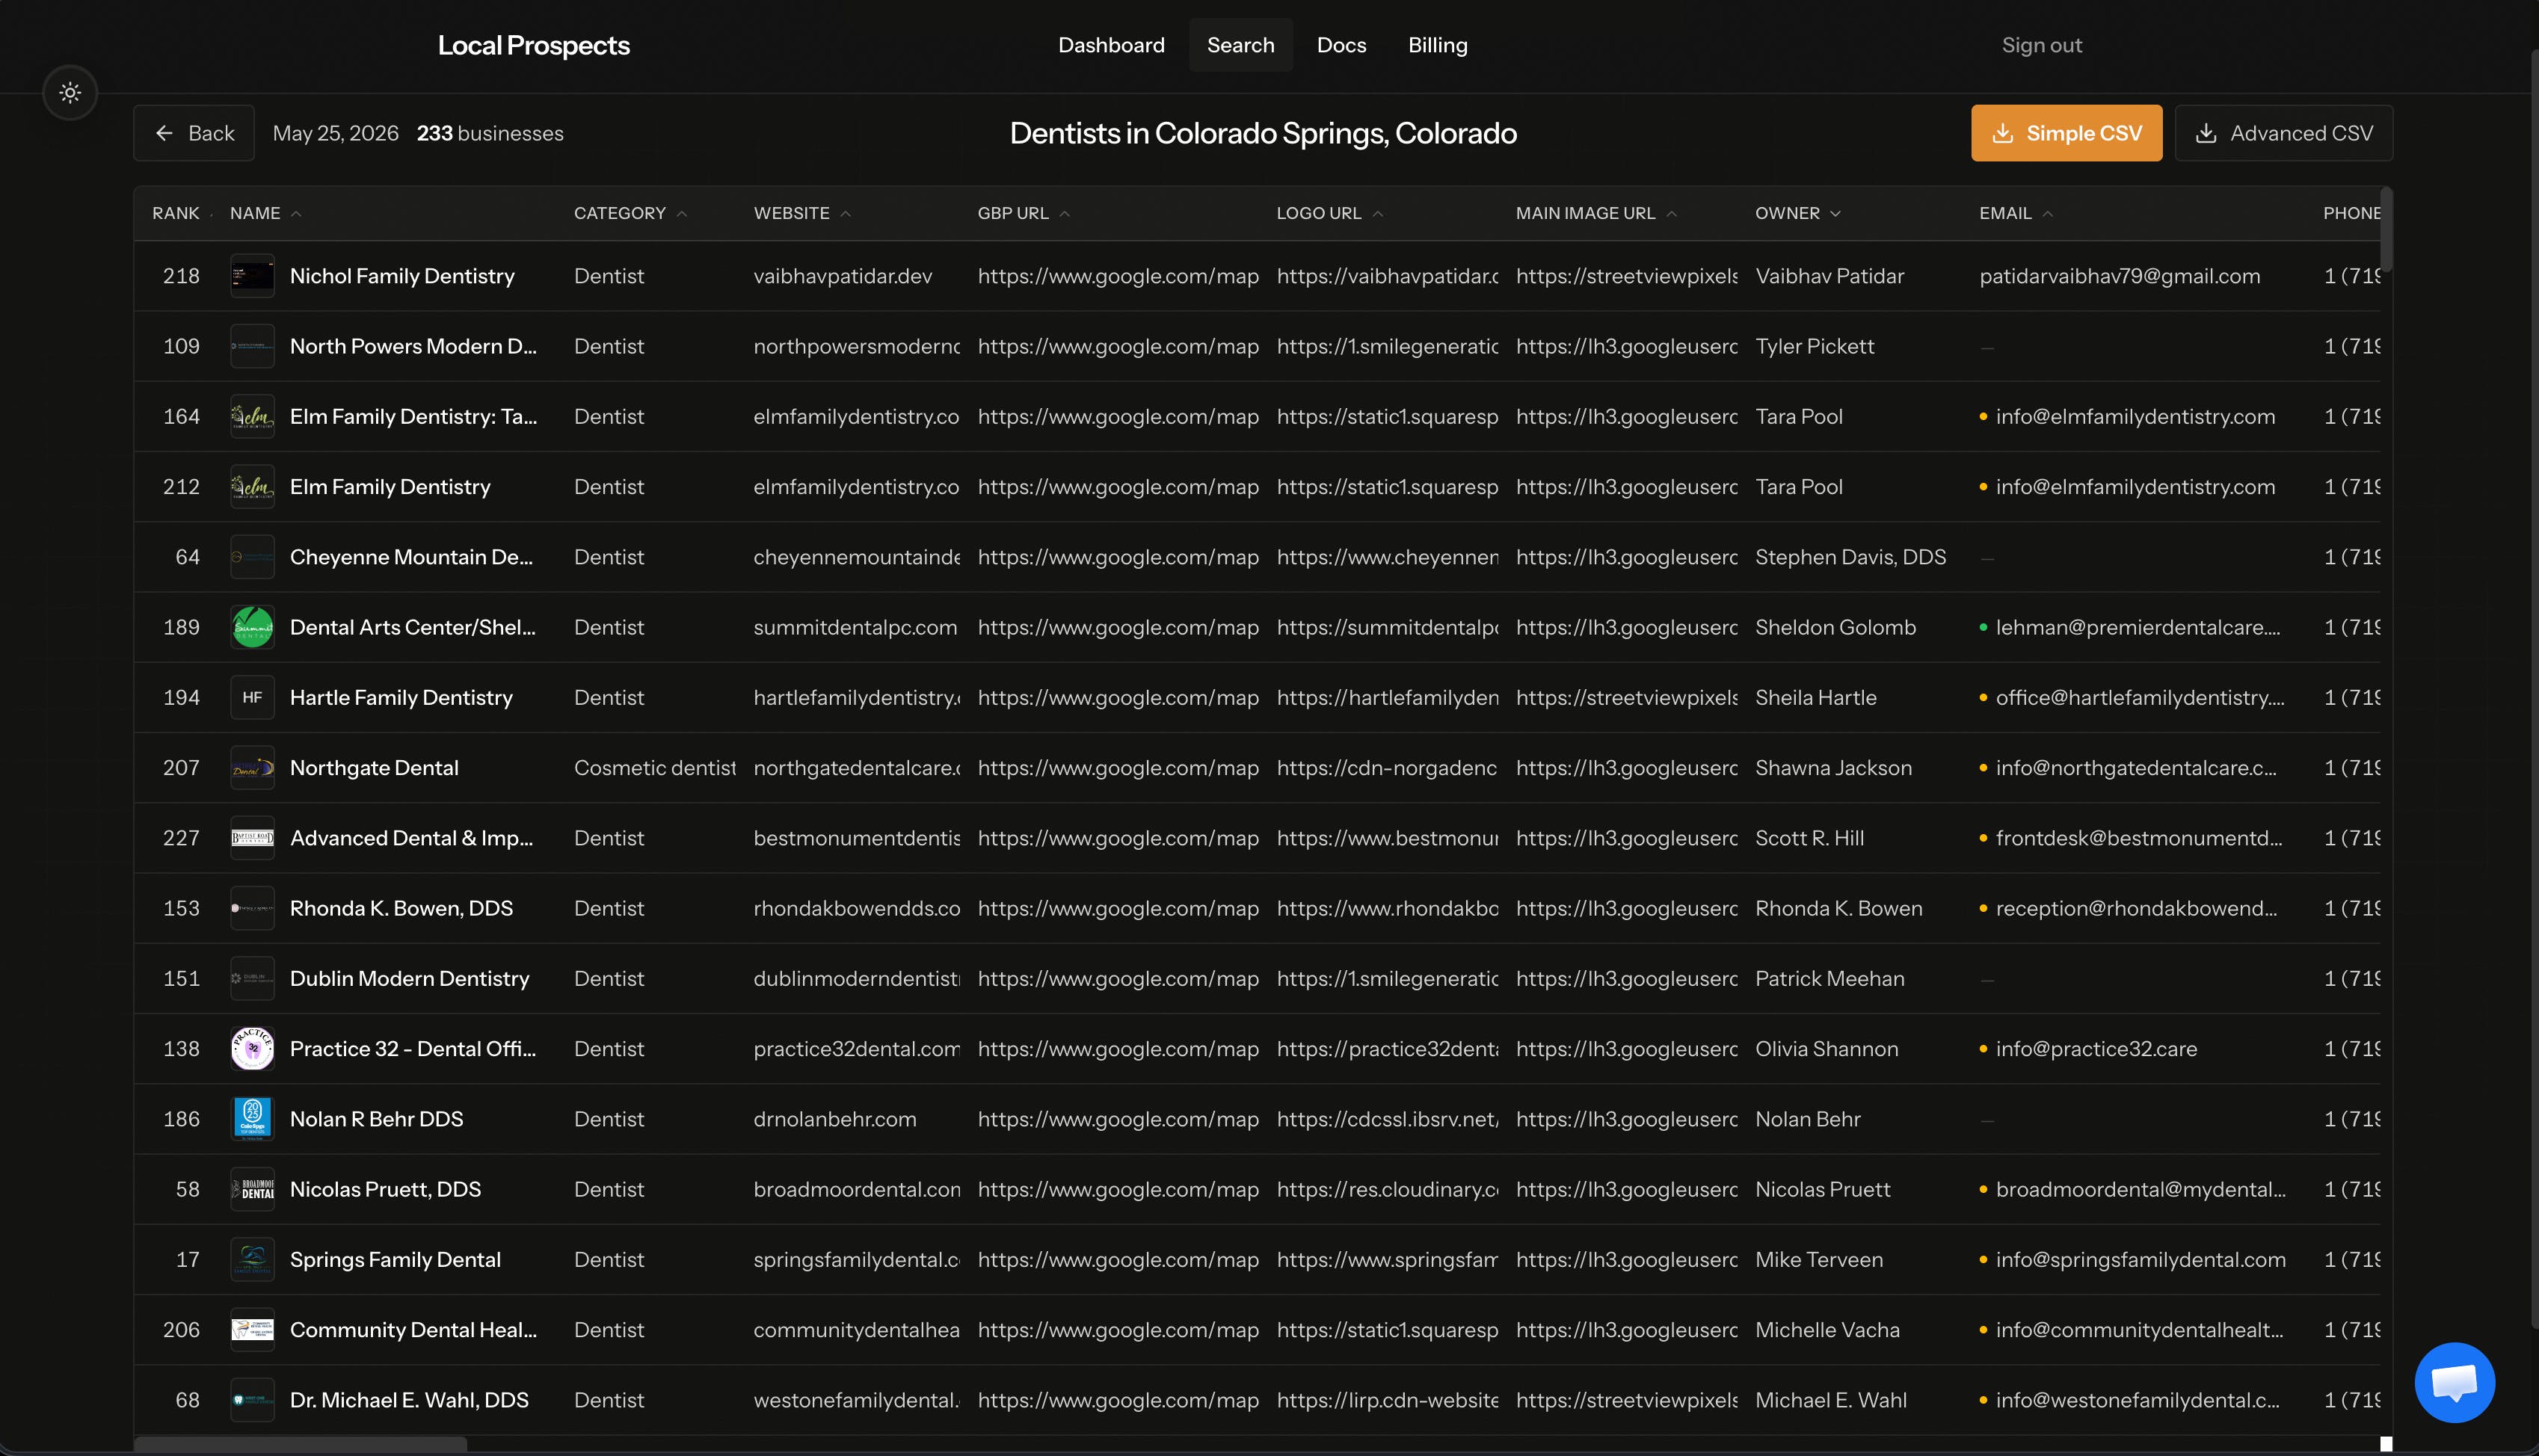Image resolution: width=2539 pixels, height=1456 pixels.
Task: Go back using the Back button
Action: tap(194, 133)
